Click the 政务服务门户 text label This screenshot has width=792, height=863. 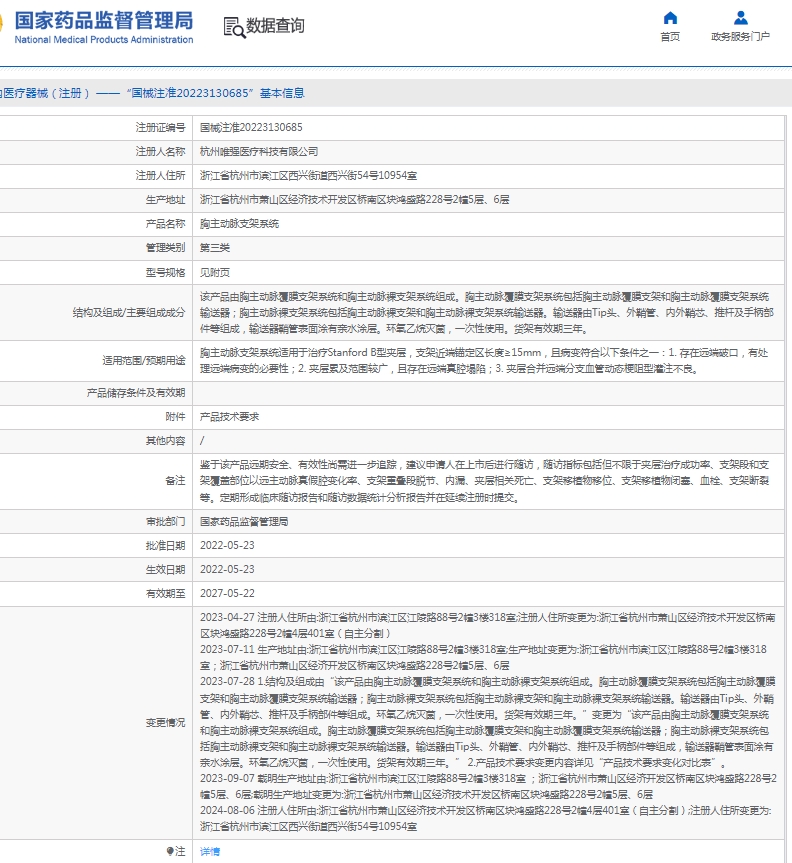(740, 37)
